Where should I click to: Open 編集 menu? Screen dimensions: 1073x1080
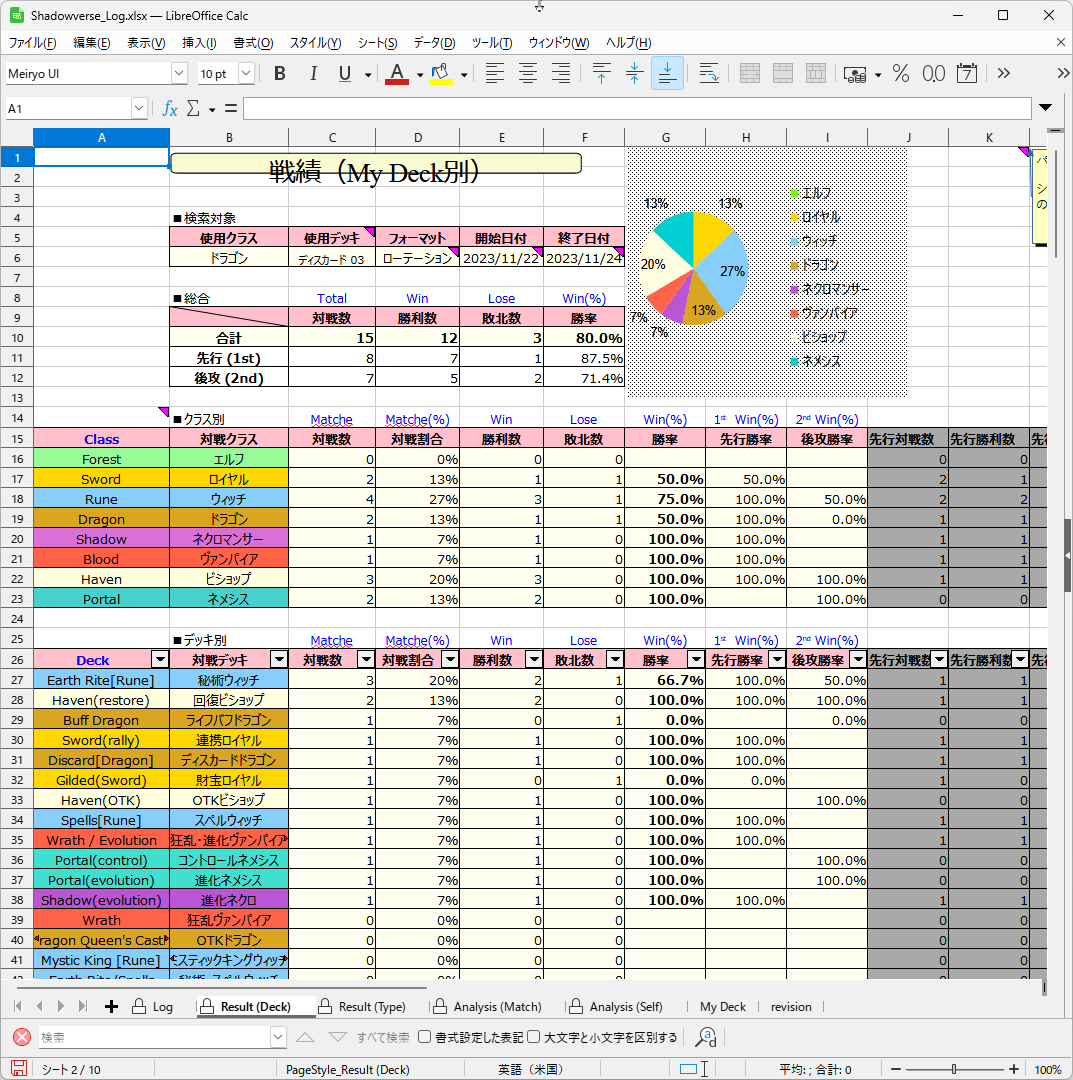[x=92, y=43]
